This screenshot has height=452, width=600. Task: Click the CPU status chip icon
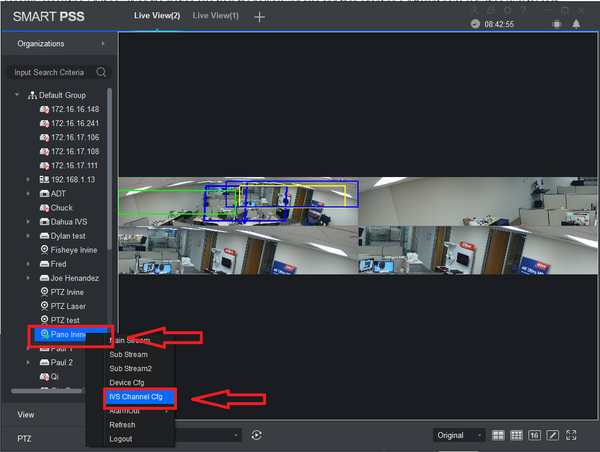[x=557, y=24]
